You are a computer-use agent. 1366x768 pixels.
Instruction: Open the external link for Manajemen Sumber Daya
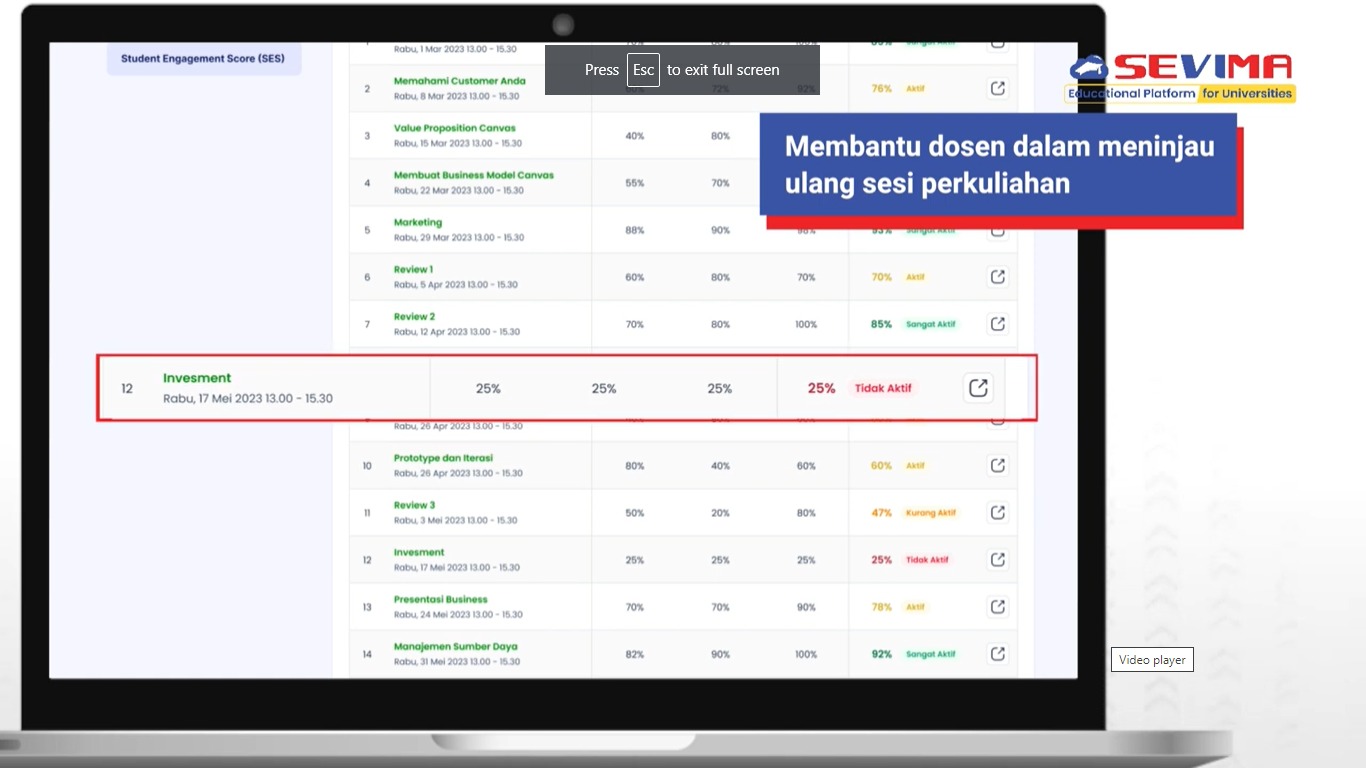coord(996,653)
